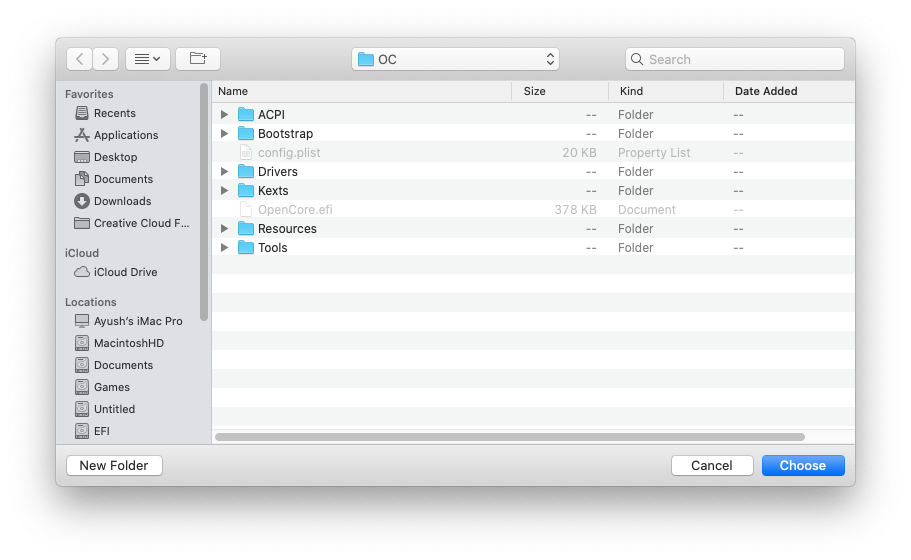Select Creative Cloud Files in the sidebar
This screenshot has height=560, width=911.
pos(132,224)
